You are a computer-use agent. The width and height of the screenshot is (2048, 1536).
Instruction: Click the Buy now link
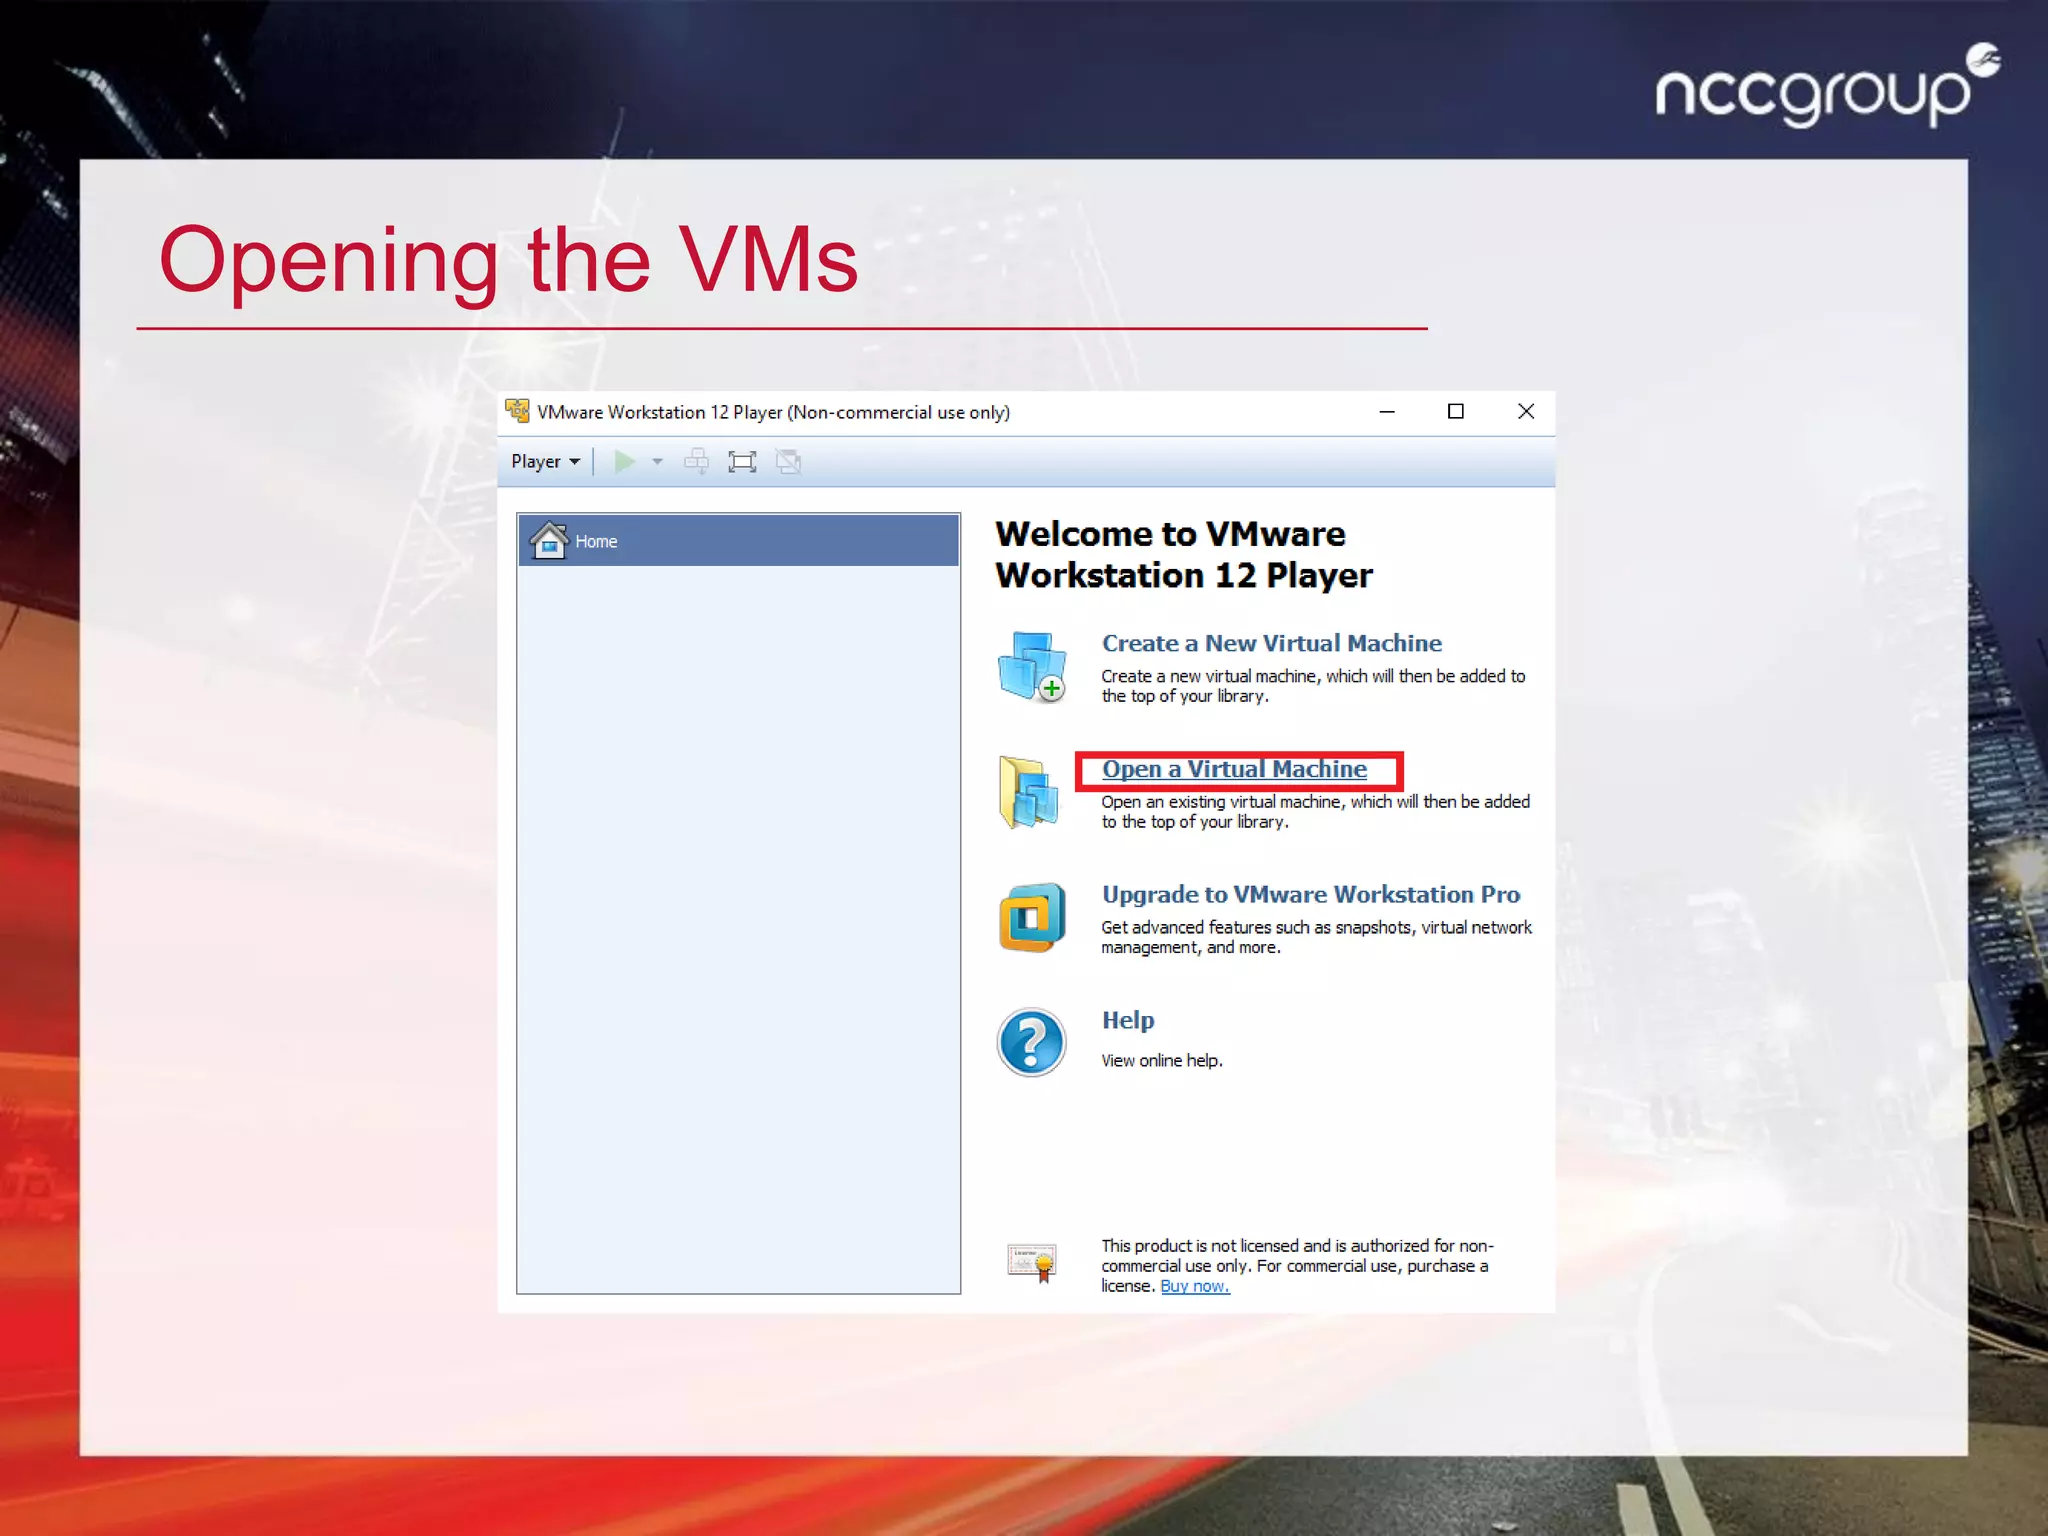1194,1286
